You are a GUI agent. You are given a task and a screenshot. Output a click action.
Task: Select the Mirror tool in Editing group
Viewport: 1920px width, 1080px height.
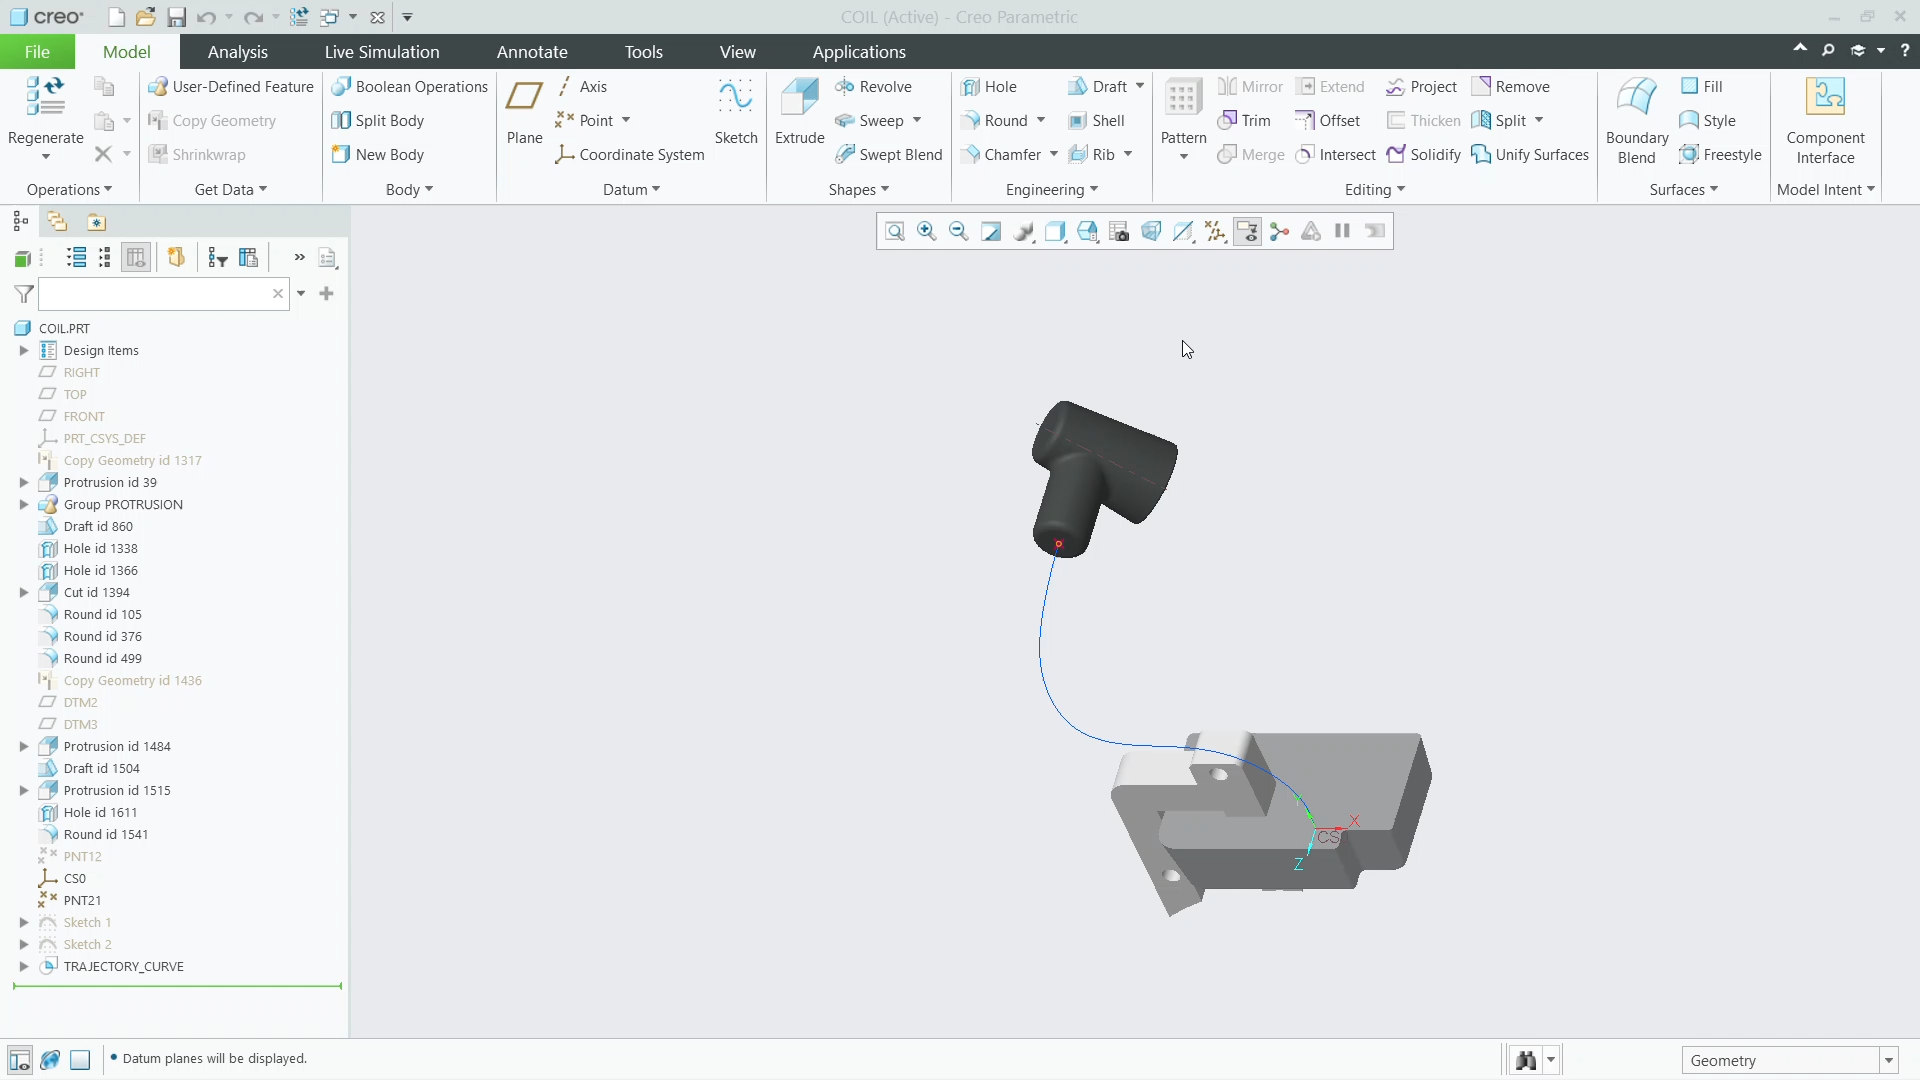click(x=1251, y=86)
